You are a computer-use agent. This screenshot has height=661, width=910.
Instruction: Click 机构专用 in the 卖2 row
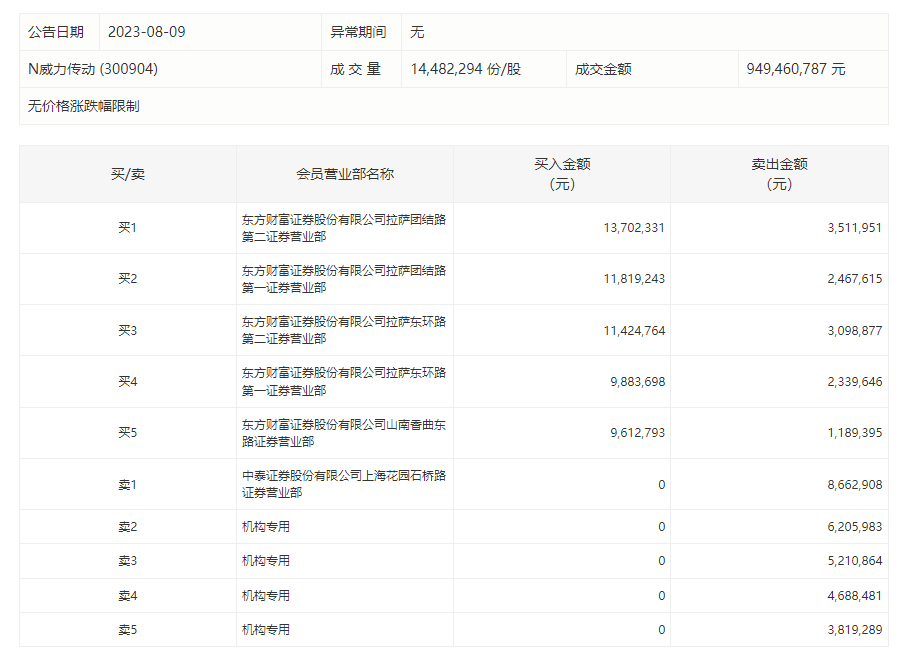(266, 527)
